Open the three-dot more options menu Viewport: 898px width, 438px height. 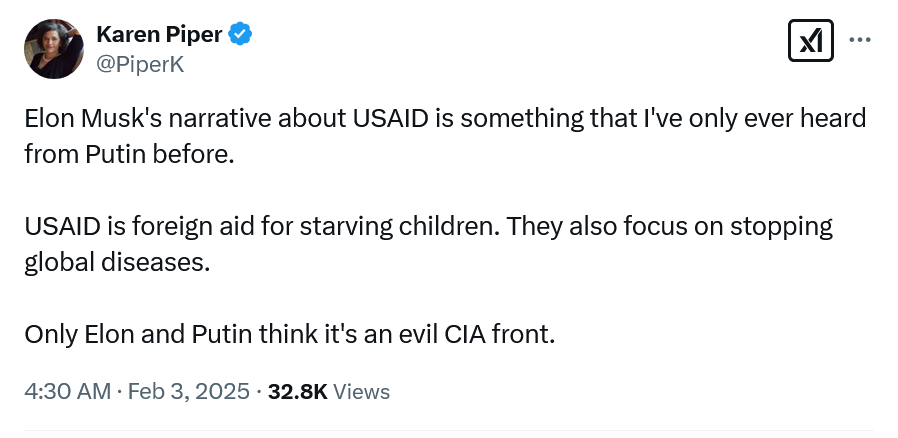point(860,40)
